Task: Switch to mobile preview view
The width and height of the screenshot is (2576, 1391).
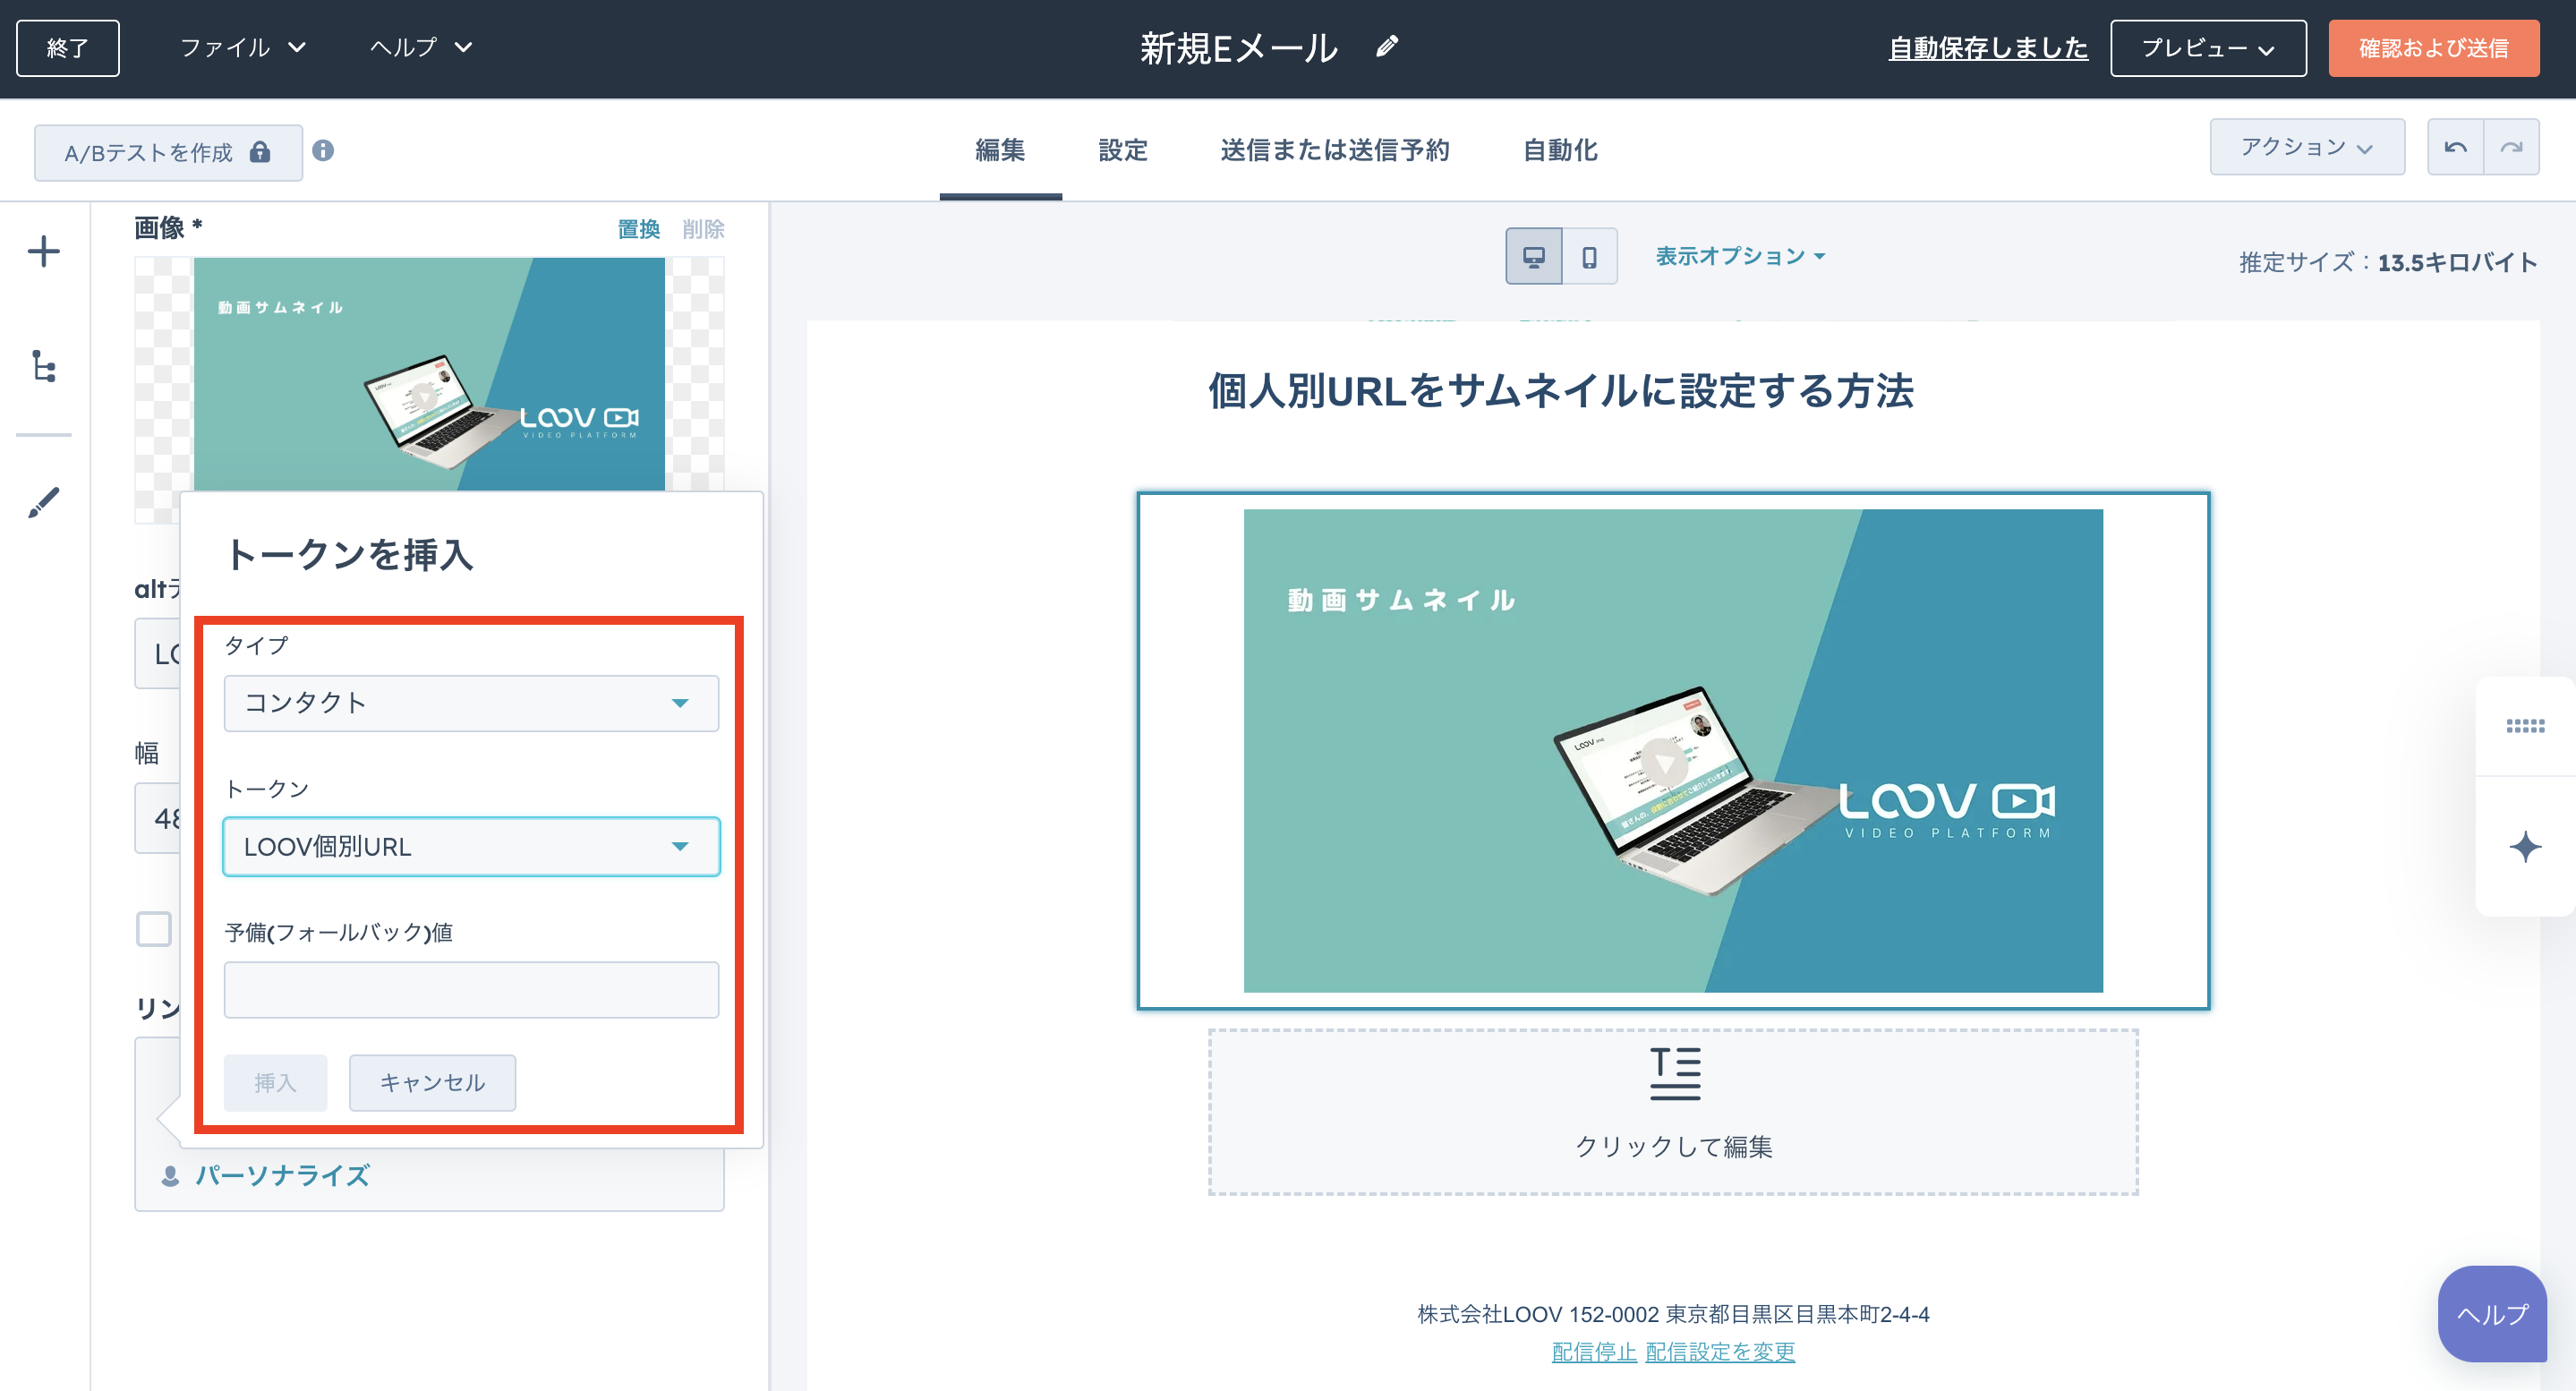Action: 1589,257
